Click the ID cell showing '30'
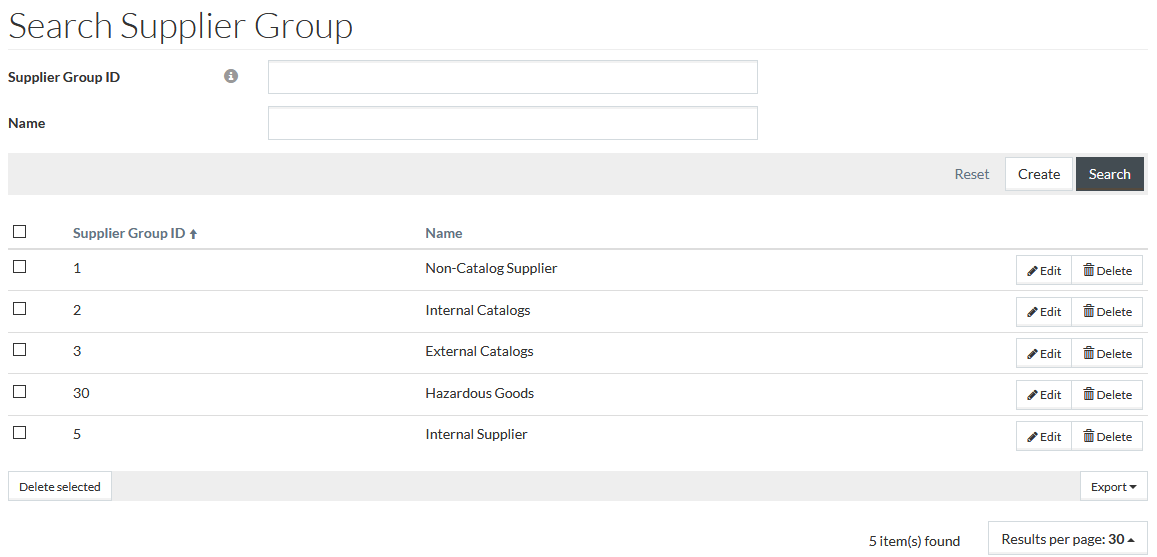Screen dimensions: 1157x557 point(81,394)
